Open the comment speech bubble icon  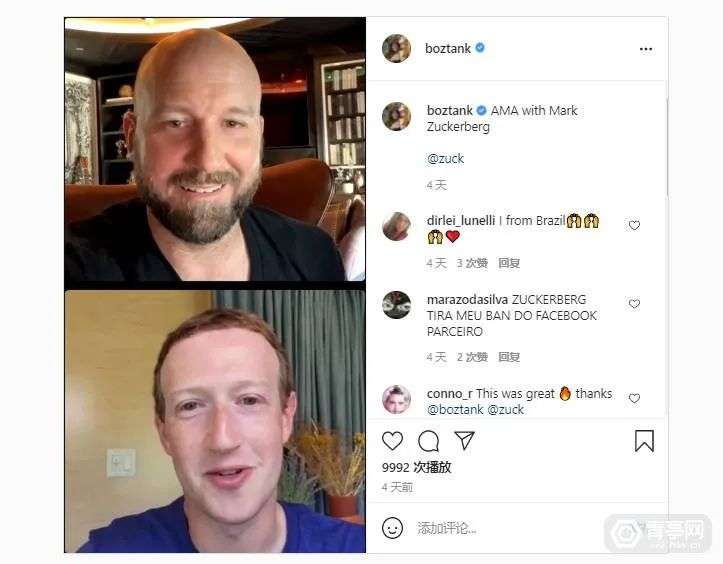point(428,441)
